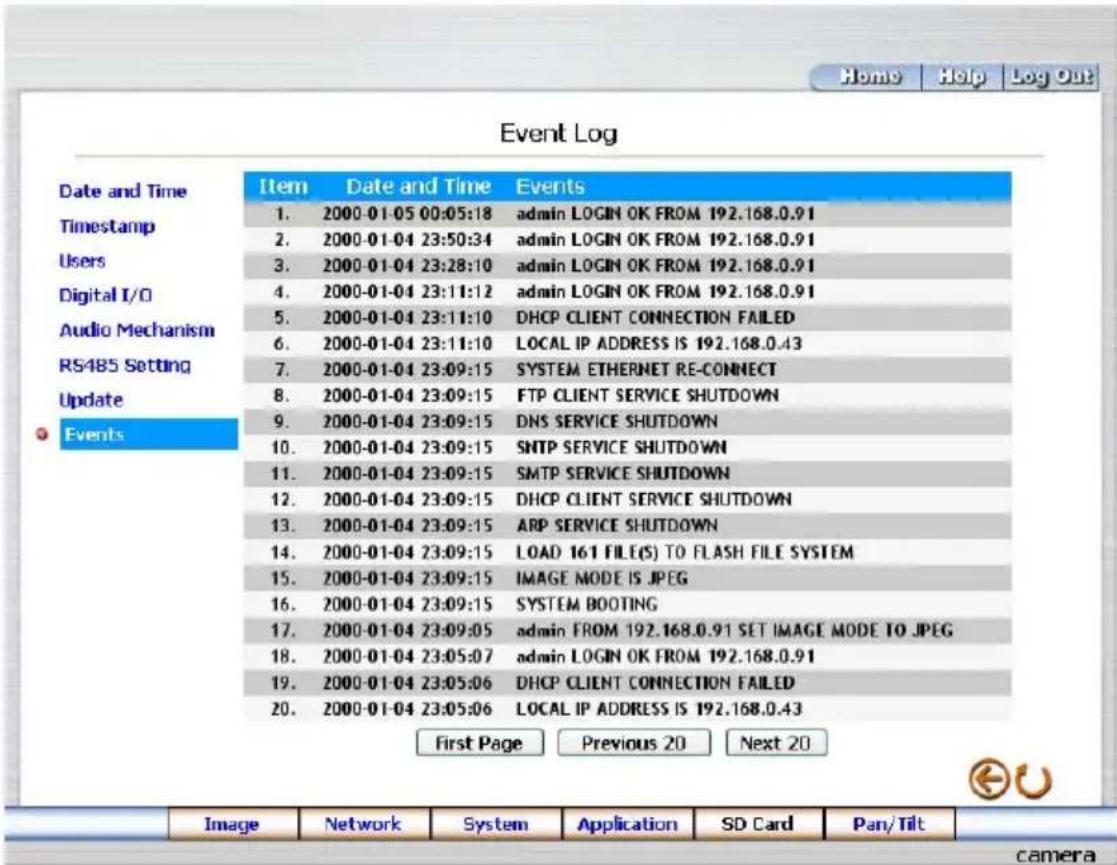The width and height of the screenshot is (1117, 865).
Task: Click the orange refresh icon
Action: [x=1034, y=782]
